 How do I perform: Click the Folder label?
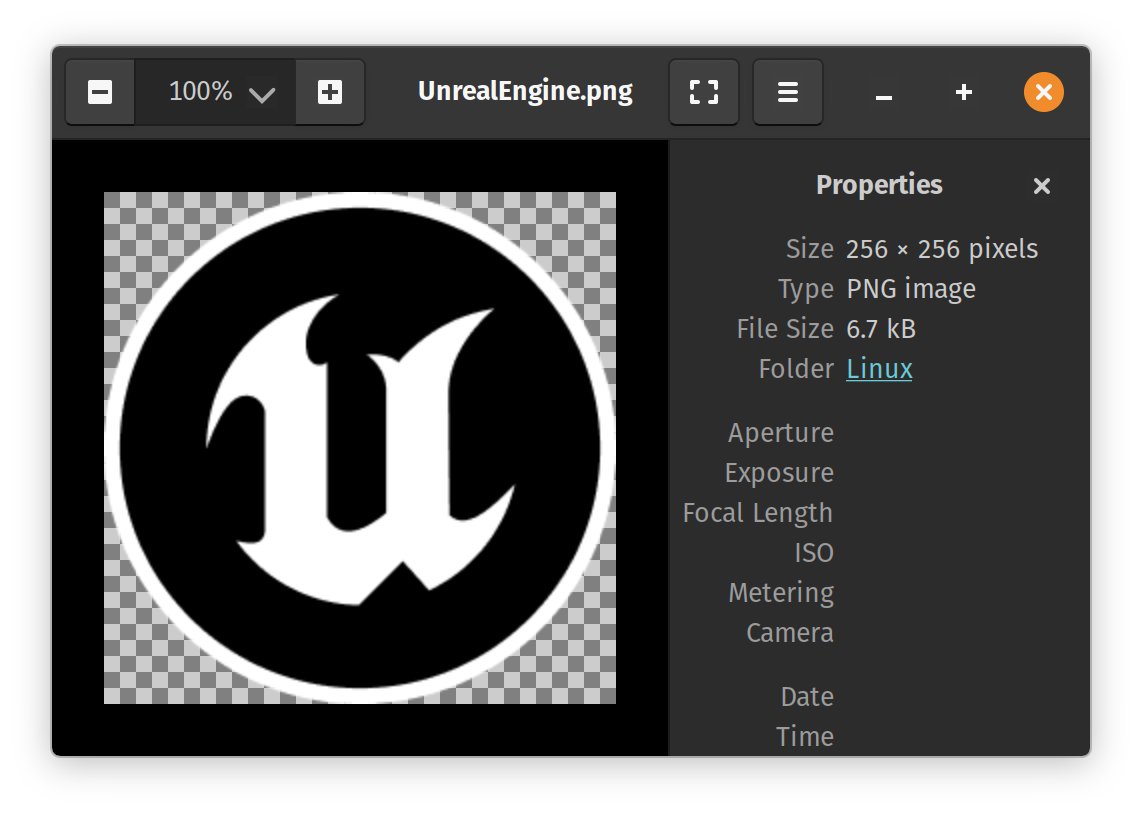click(x=796, y=369)
